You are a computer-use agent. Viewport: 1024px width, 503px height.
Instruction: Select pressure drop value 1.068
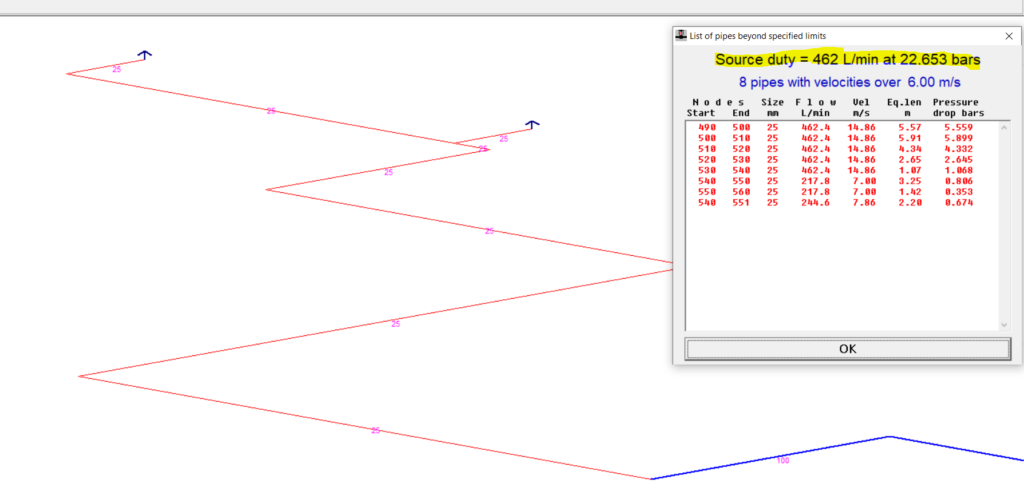click(x=959, y=170)
